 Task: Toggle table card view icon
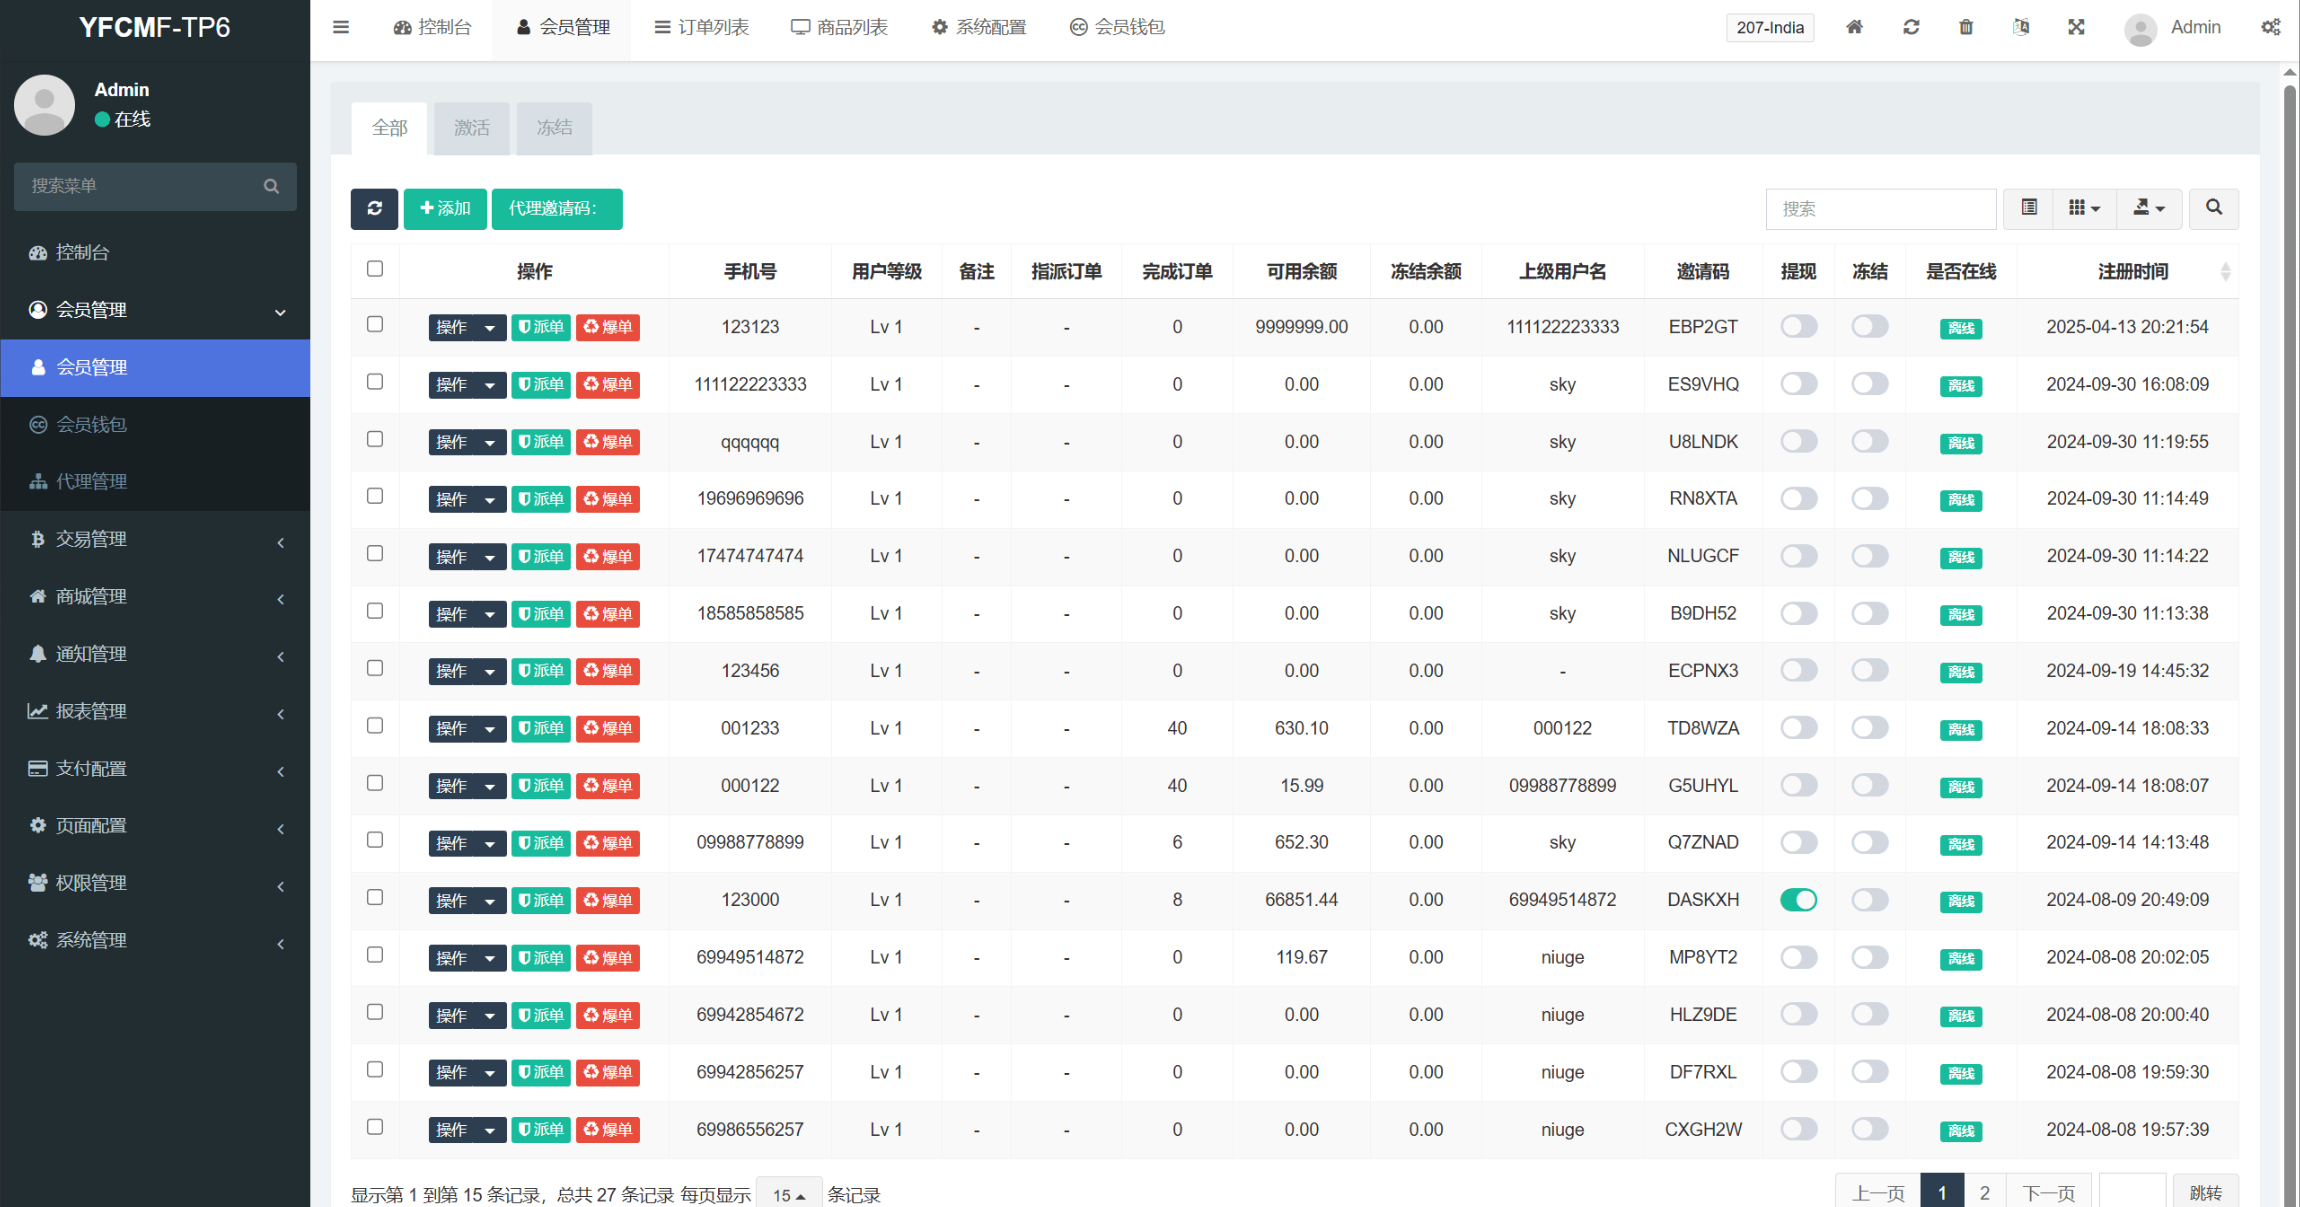[2029, 208]
